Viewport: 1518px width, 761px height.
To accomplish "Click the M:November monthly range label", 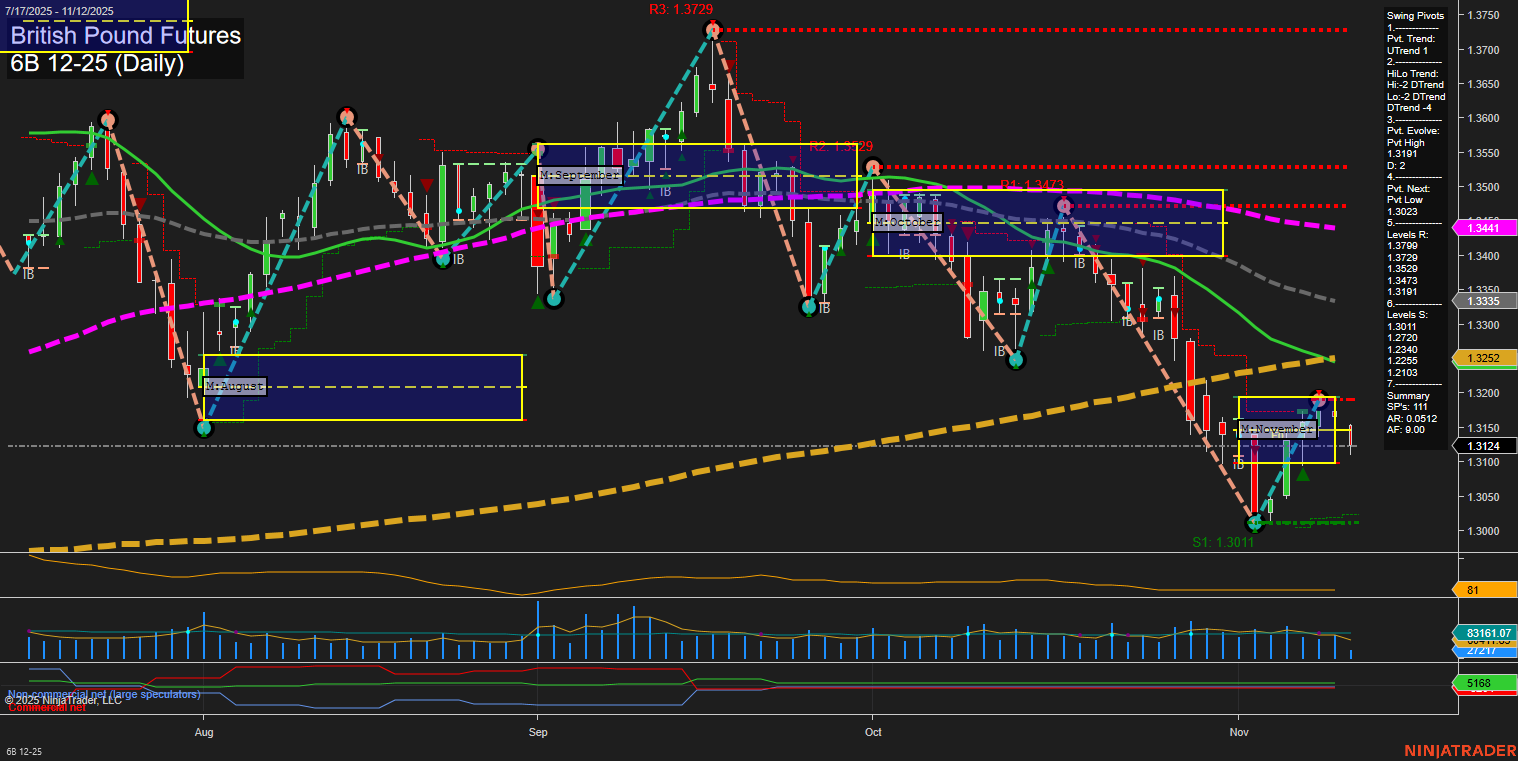I will point(1277,429).
